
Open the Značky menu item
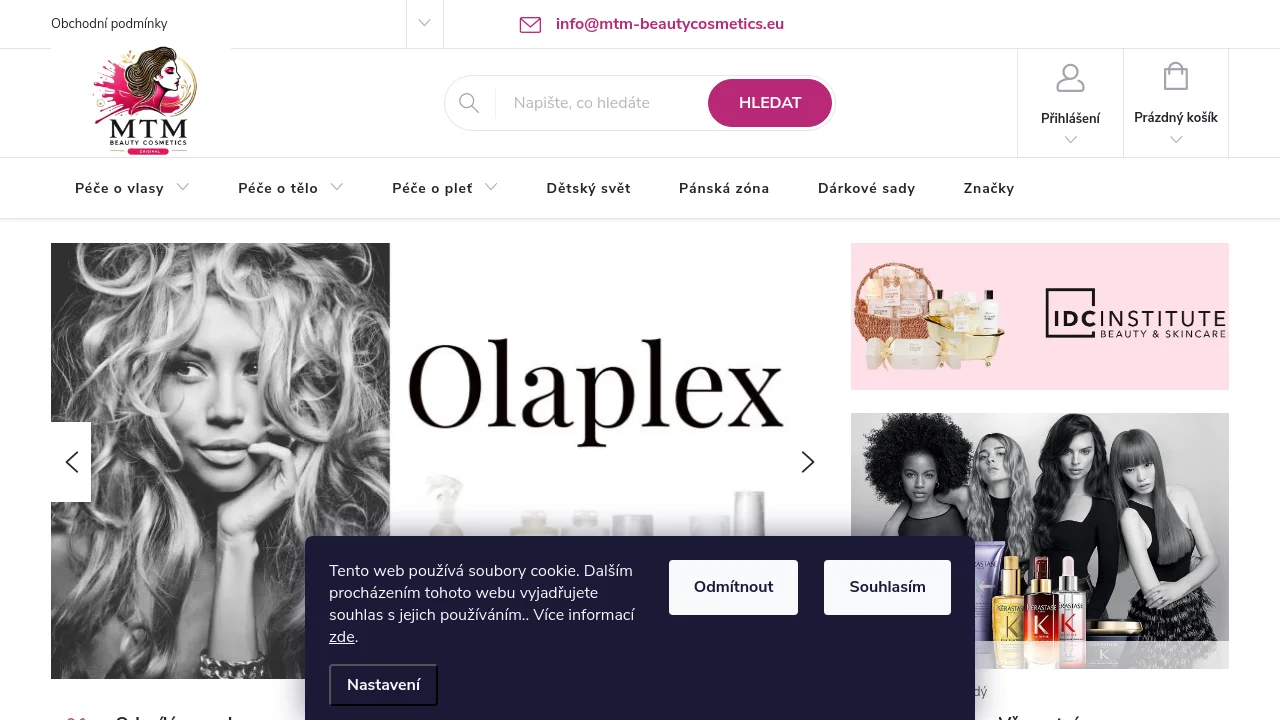point(989,188)
